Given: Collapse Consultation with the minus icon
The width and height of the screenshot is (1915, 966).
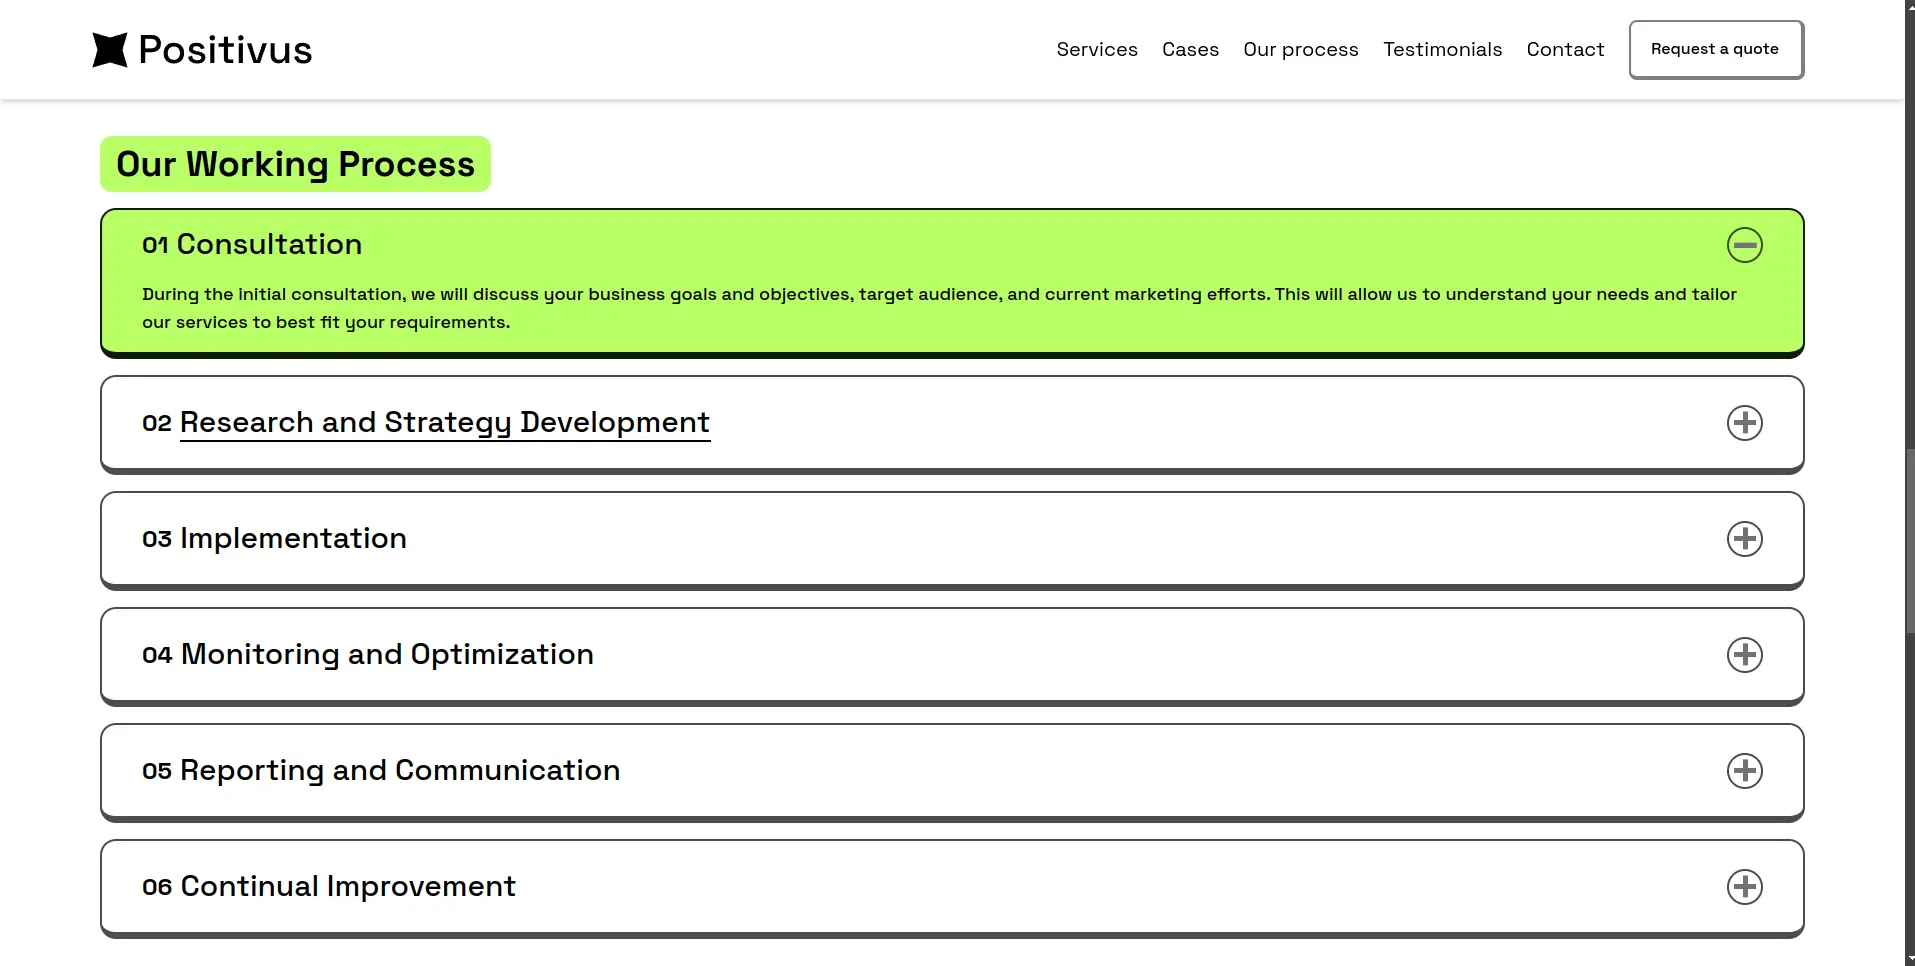Looking at the screenshot, I should pyautogui.click(x=1744, y=245).
